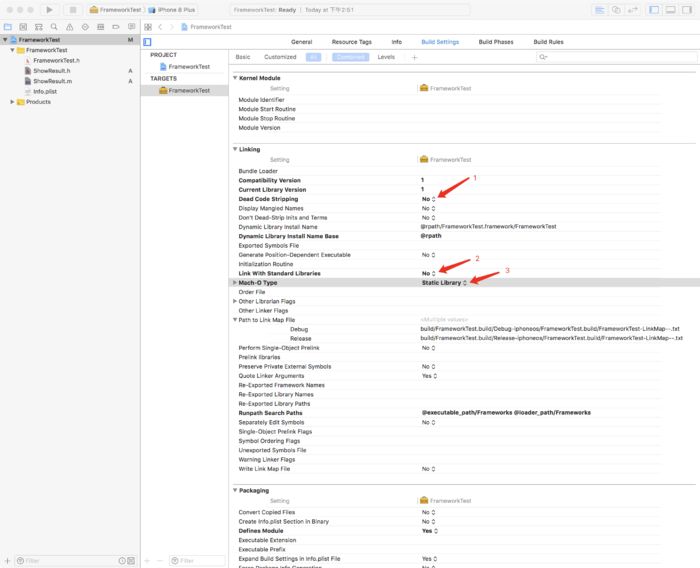Switch to Combined settings view

pyautogui.click(x=350, y=57)
